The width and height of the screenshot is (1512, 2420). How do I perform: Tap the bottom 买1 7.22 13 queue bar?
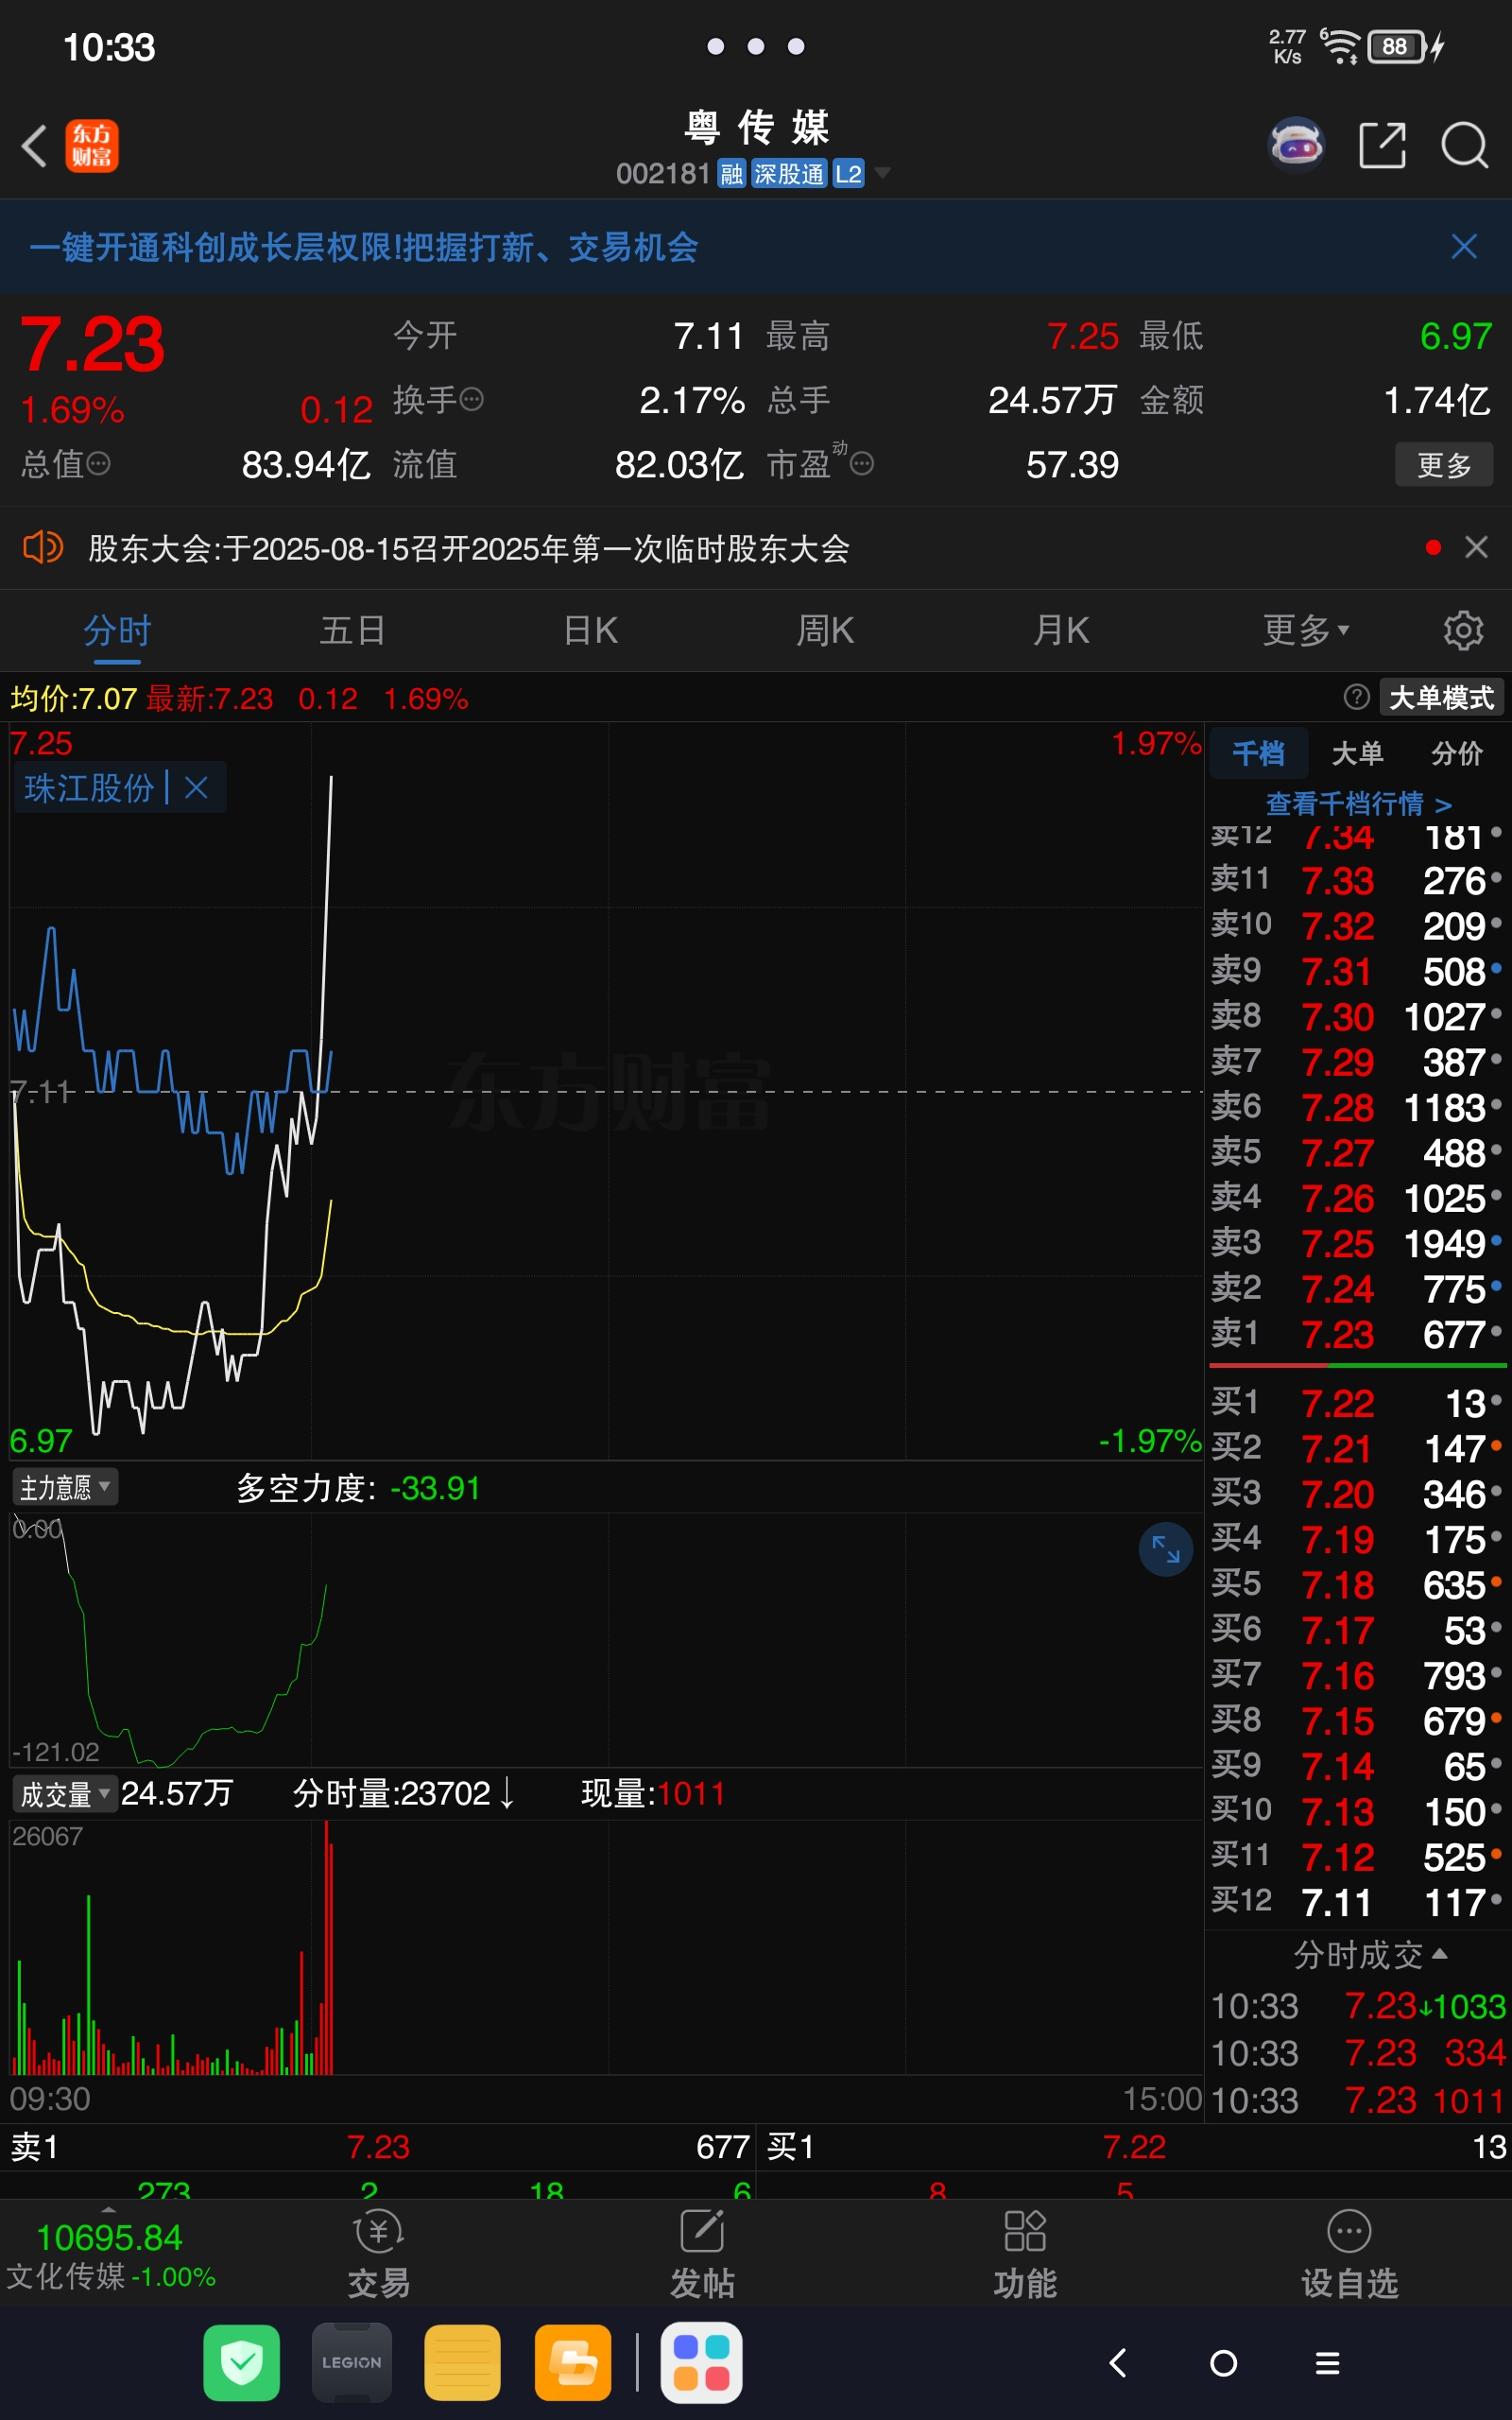click(1135, 2146)
